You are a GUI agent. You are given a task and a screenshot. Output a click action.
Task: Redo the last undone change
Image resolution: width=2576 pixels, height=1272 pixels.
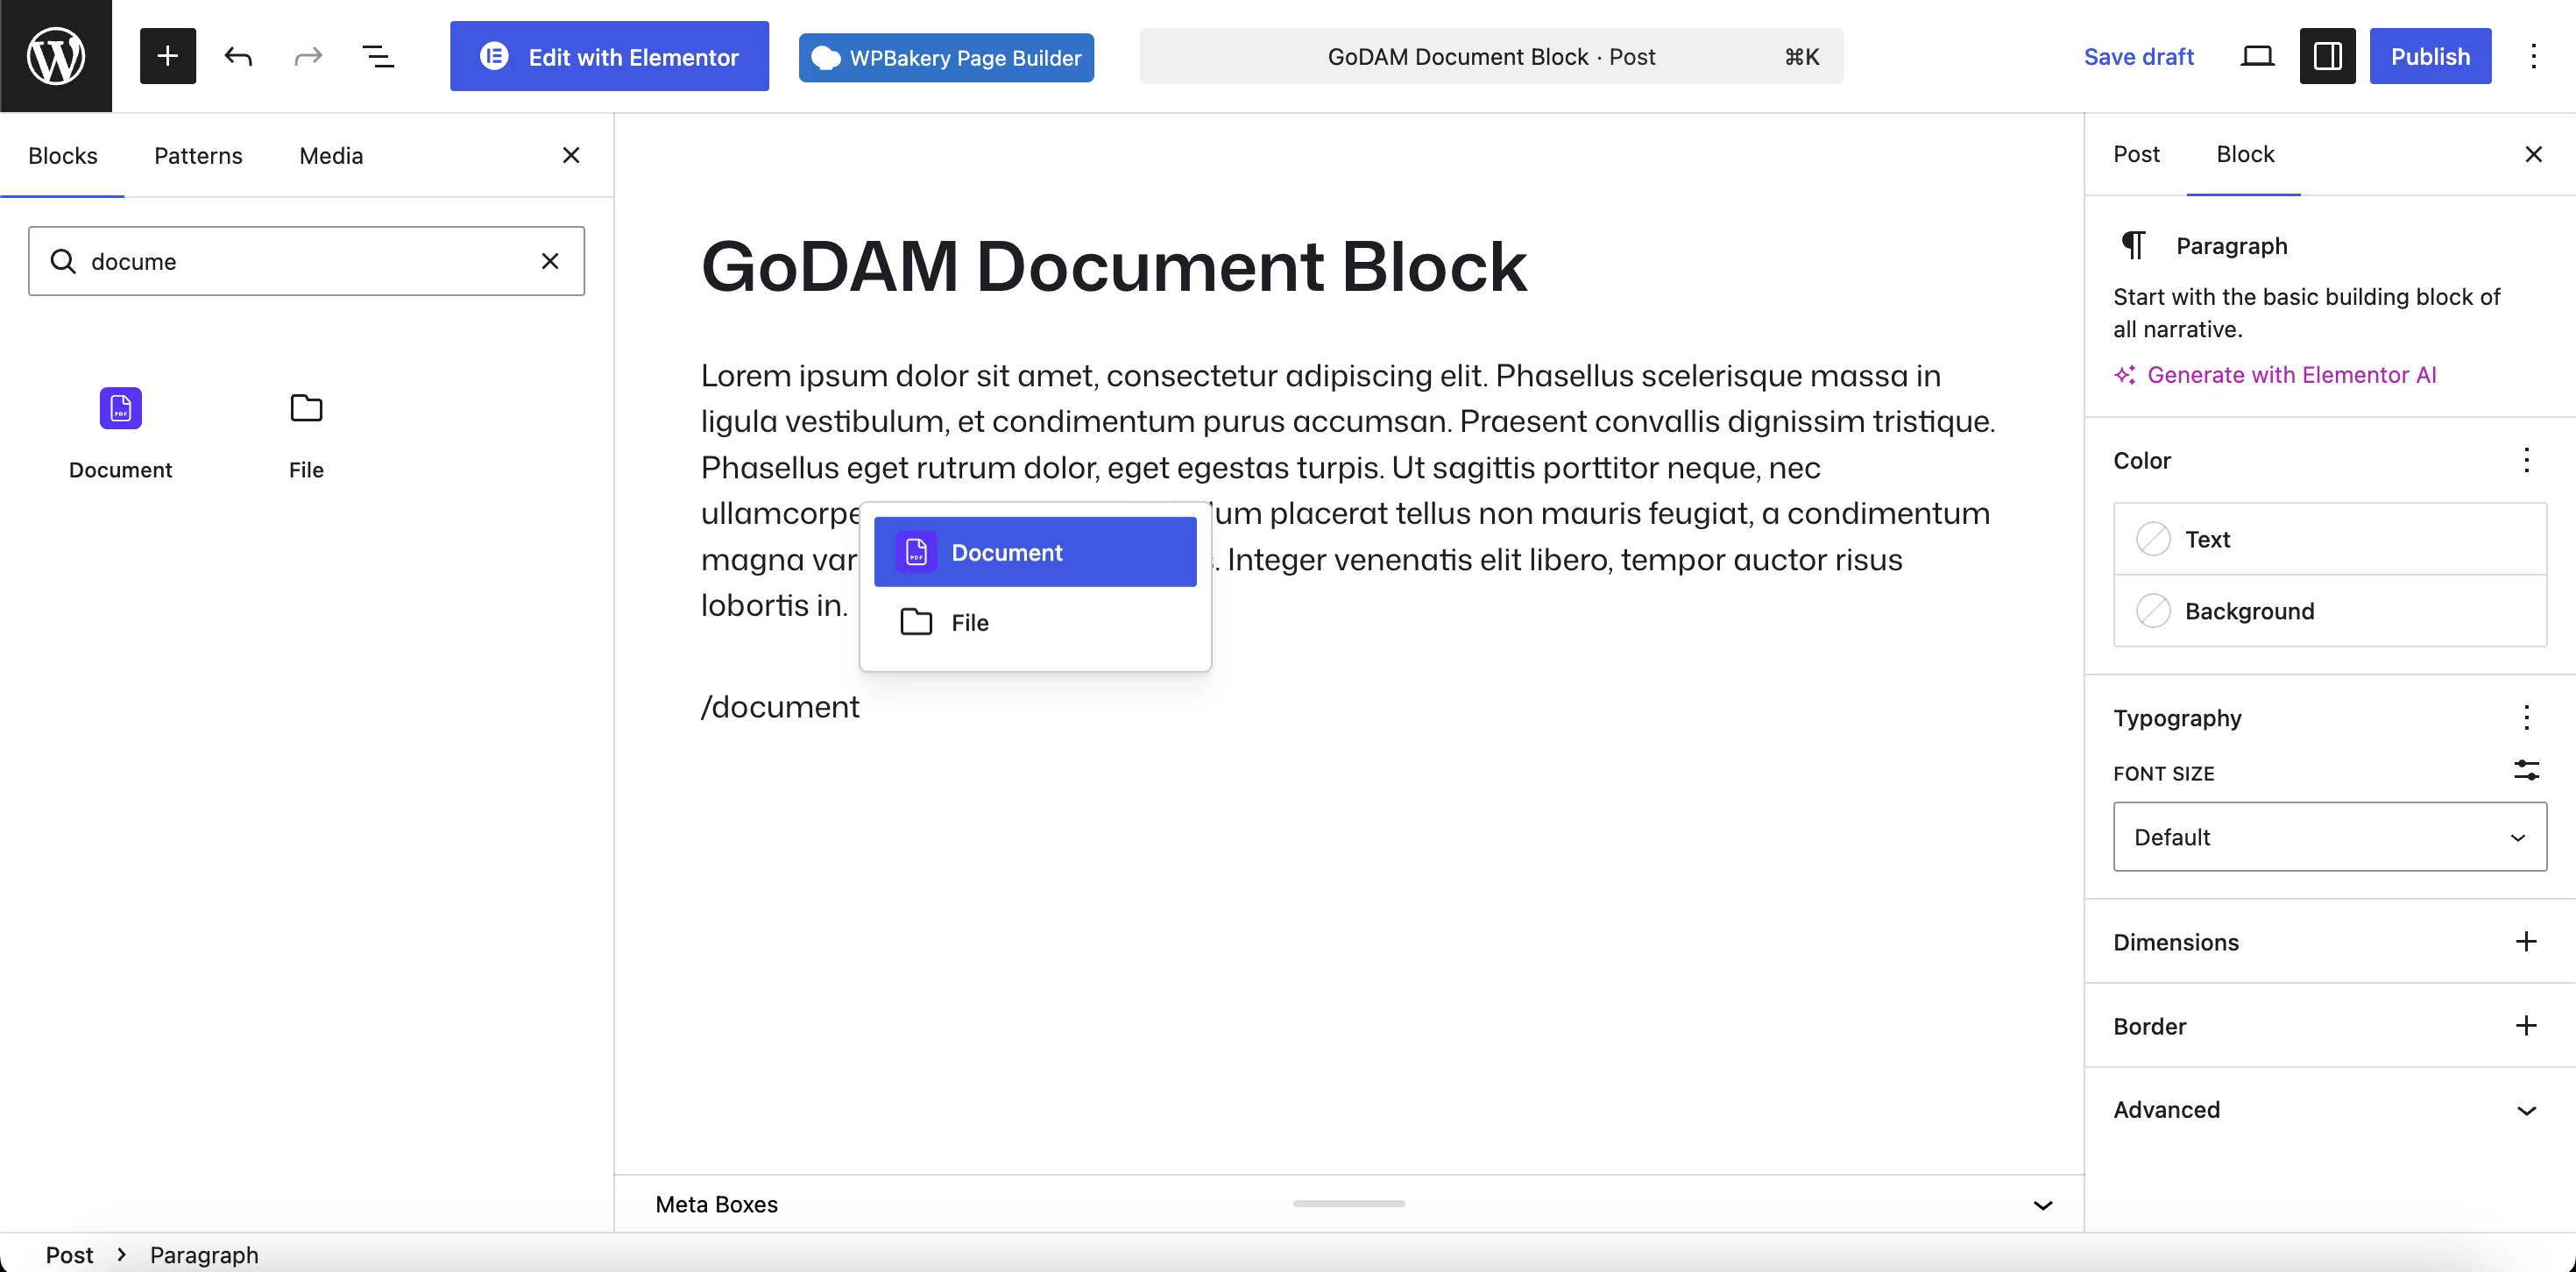308,56
